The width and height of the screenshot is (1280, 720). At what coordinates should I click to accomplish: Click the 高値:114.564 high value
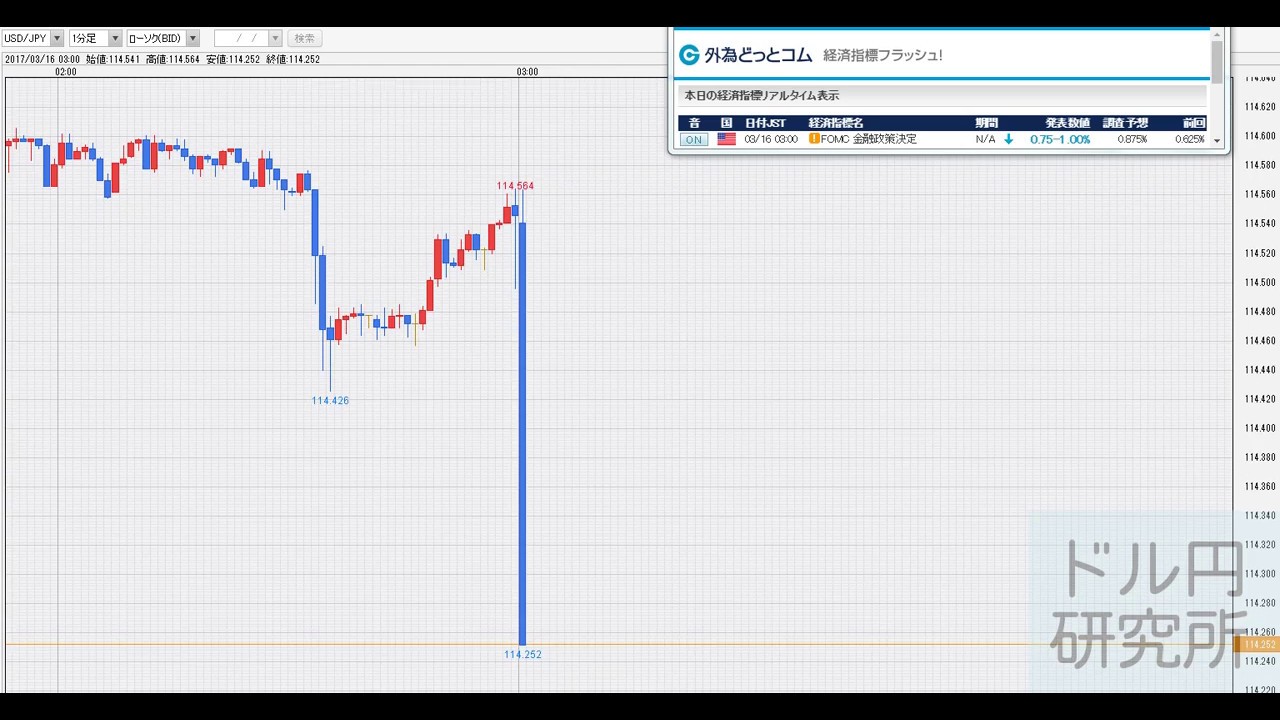[172, 59]
